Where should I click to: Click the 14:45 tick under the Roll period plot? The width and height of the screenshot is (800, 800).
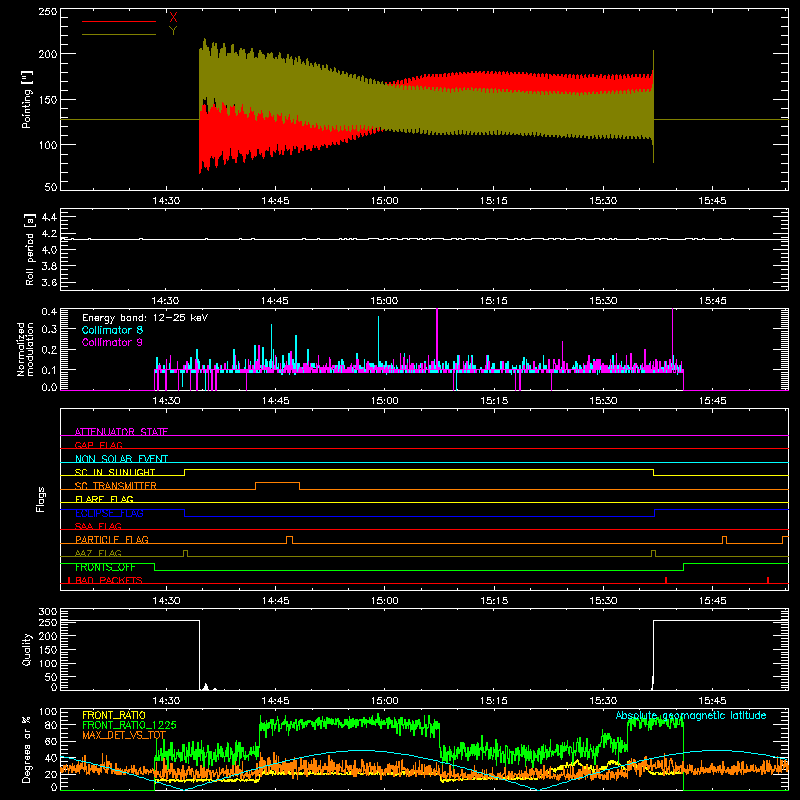click(x=274, y=301)
